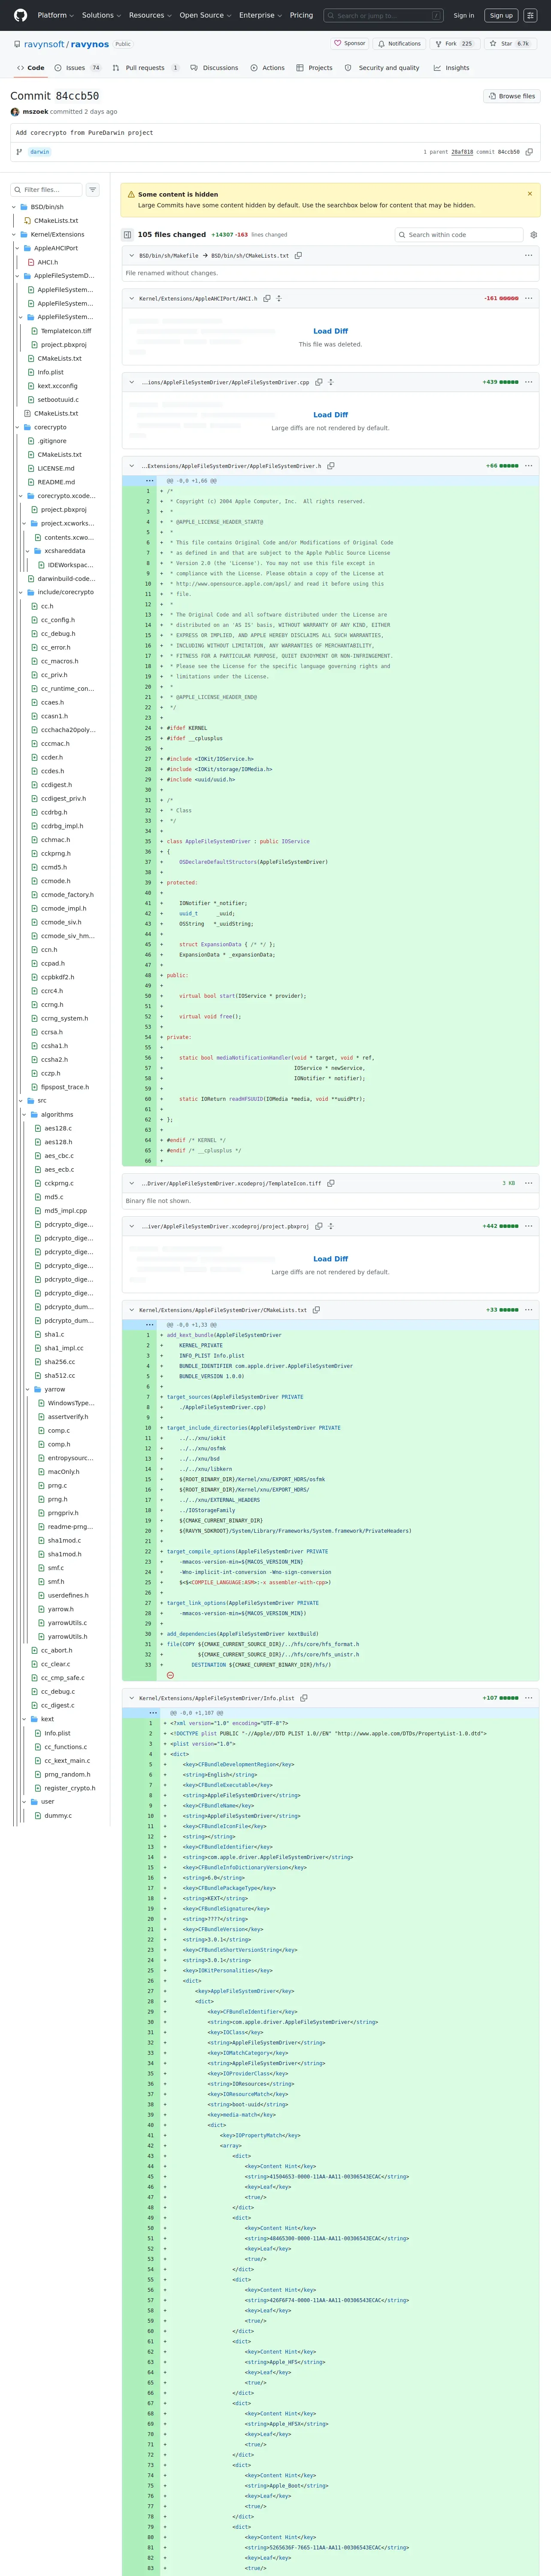Copy the AHCI.h file path

(267, 298)
